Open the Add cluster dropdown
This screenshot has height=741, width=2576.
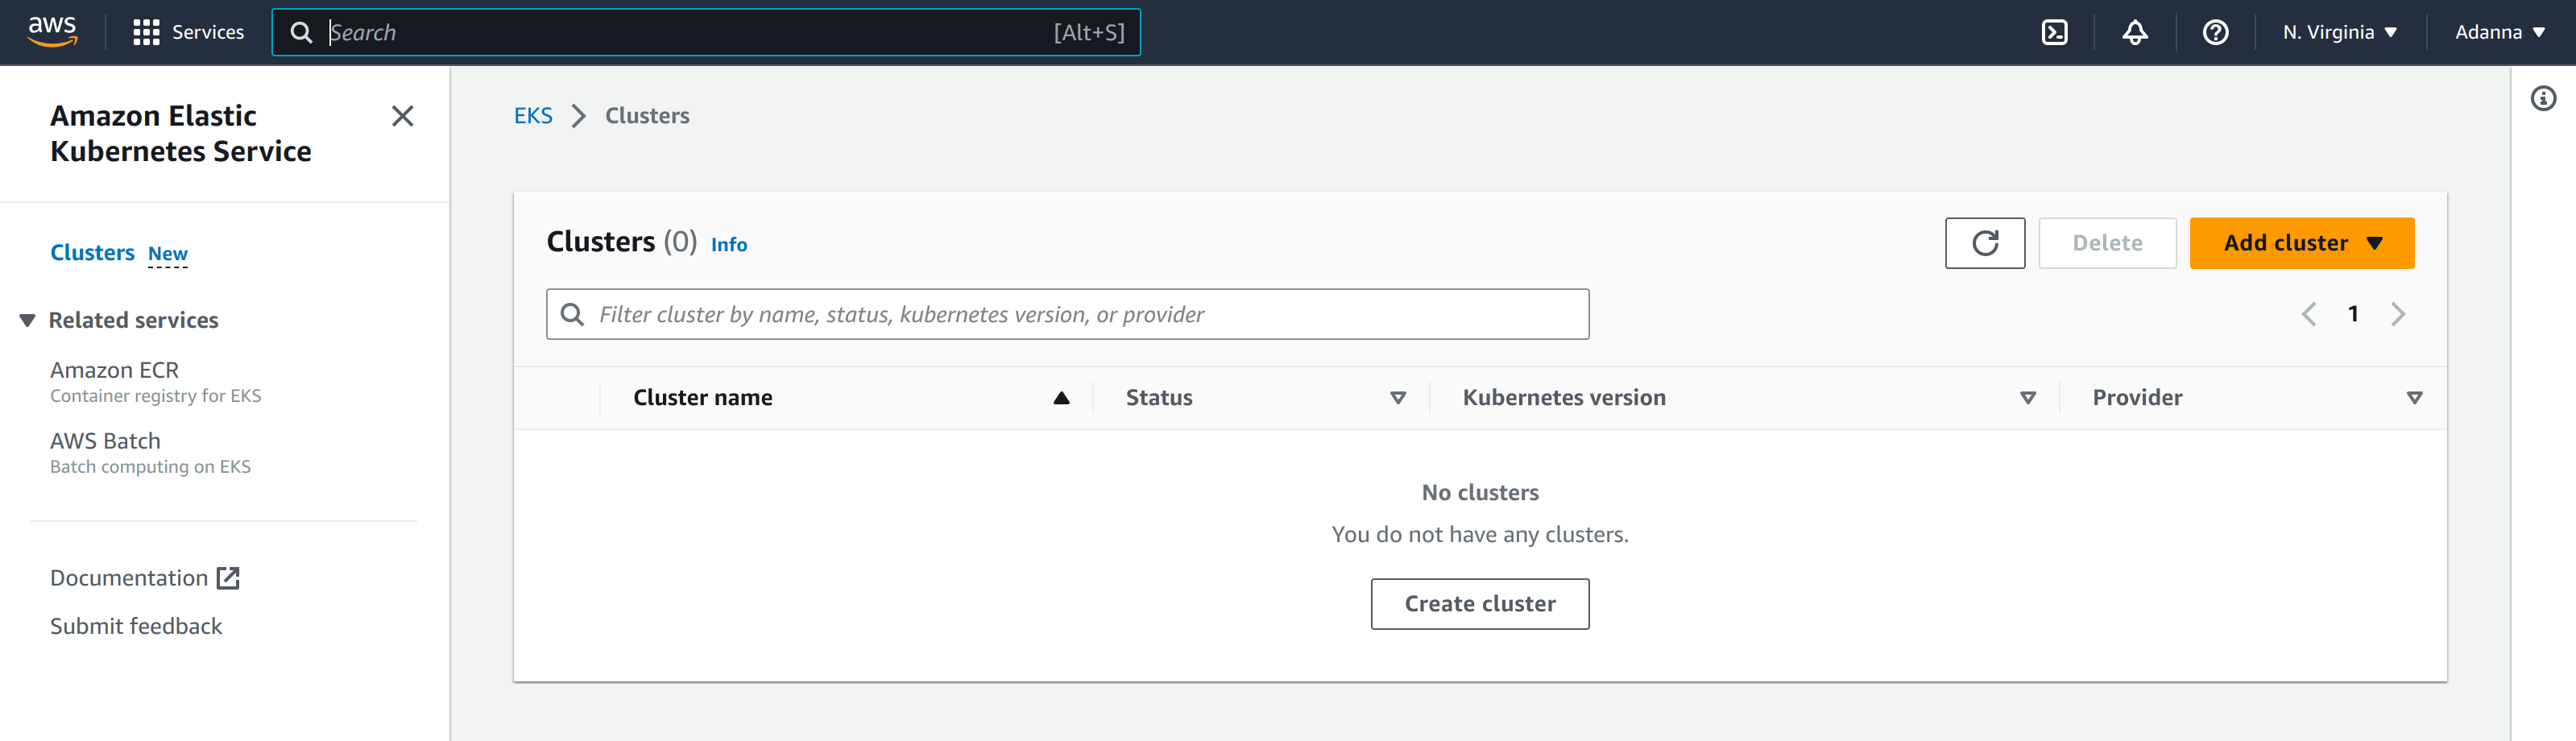pos(2301,243)
